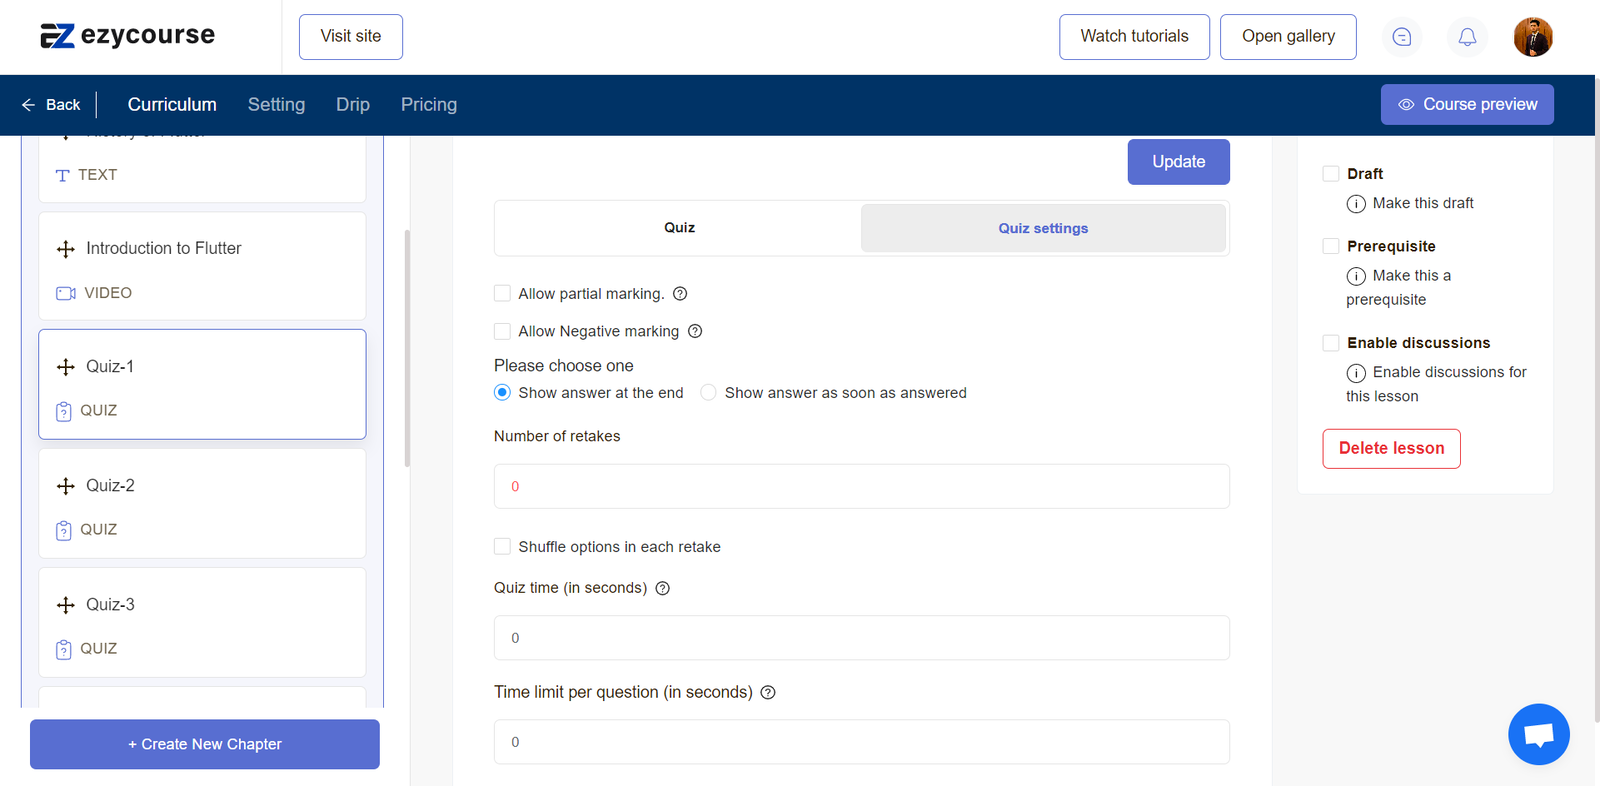Viewport: 1600px width, 786px height.
Task: Click the move handle icon for Introduction to Flutter
Action: [x=66, y=249]
